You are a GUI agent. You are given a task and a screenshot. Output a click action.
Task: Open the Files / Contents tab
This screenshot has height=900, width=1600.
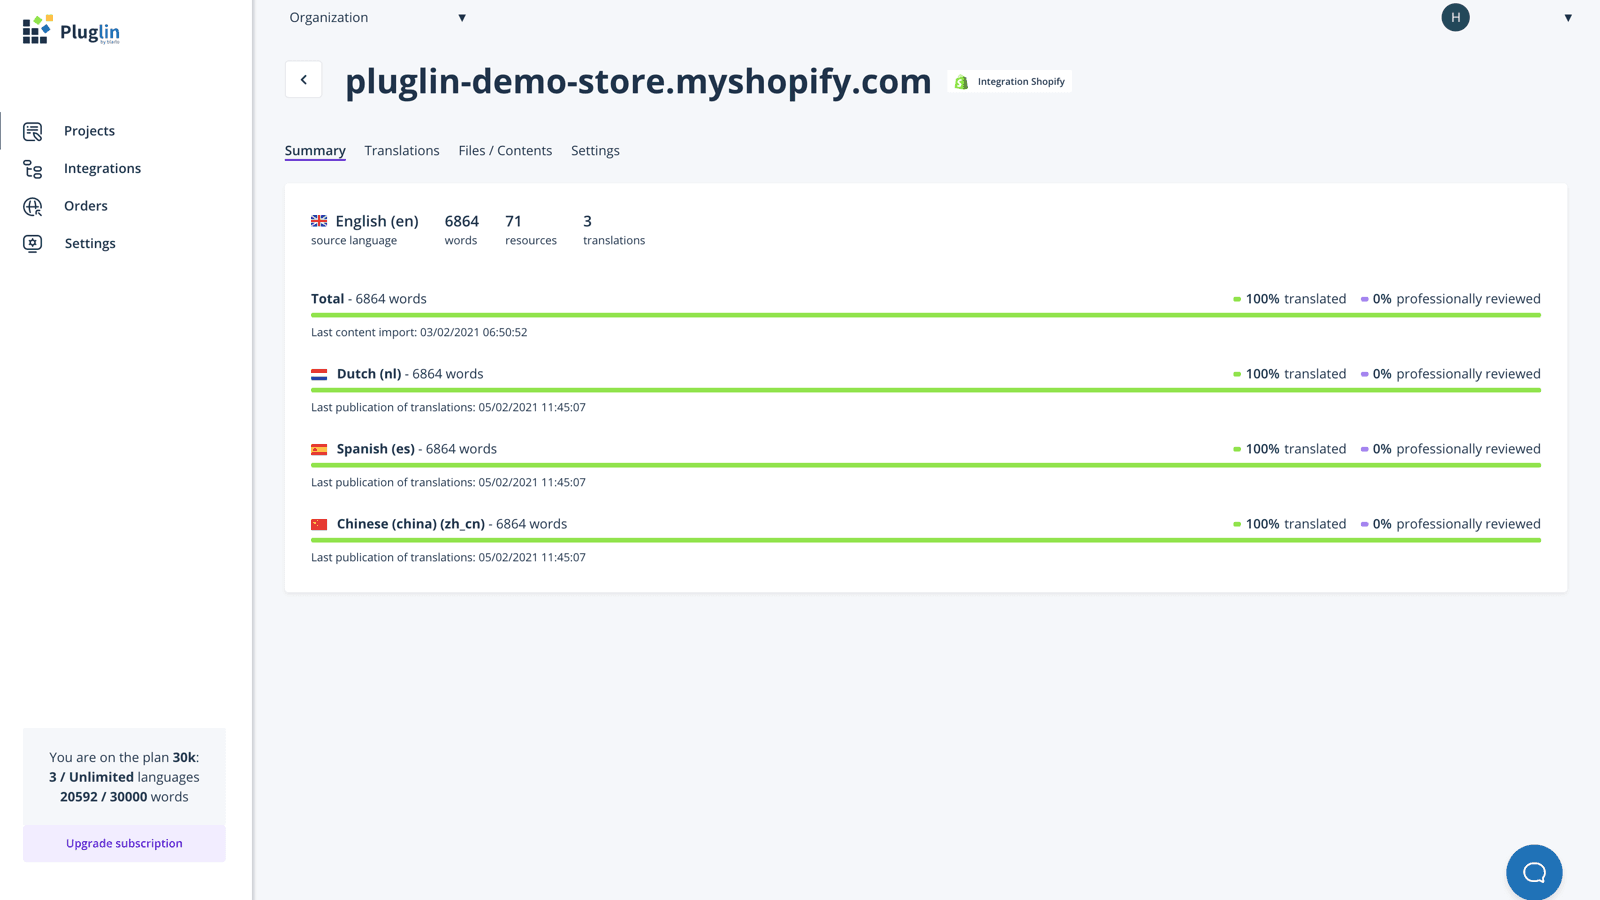point(505,151)
